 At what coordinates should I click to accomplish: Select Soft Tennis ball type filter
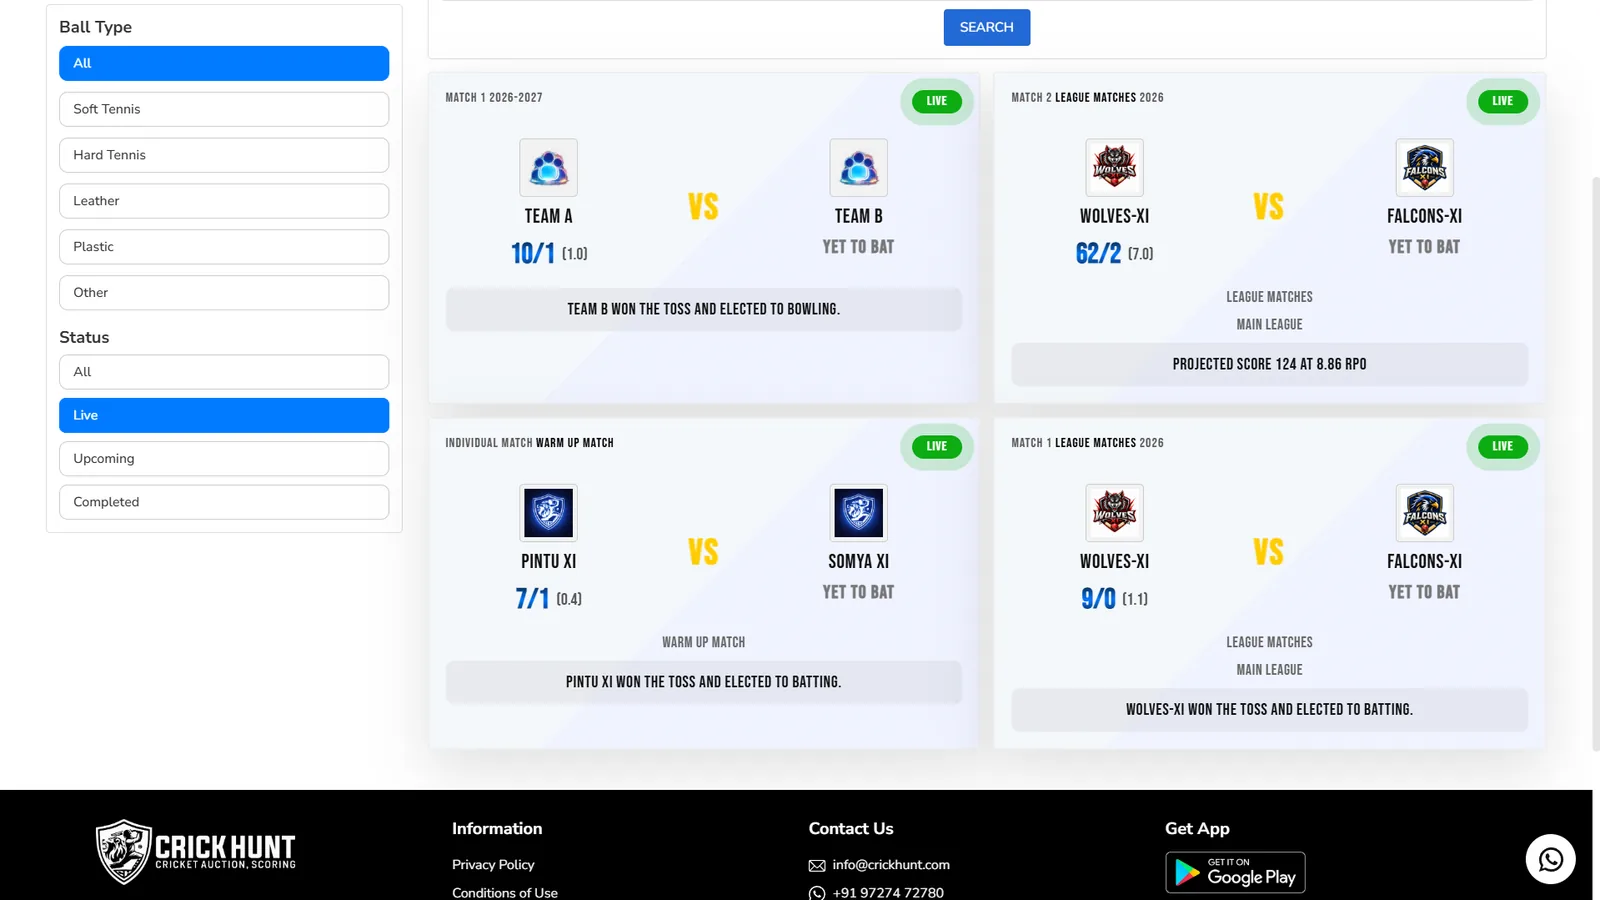coord(224,109)
